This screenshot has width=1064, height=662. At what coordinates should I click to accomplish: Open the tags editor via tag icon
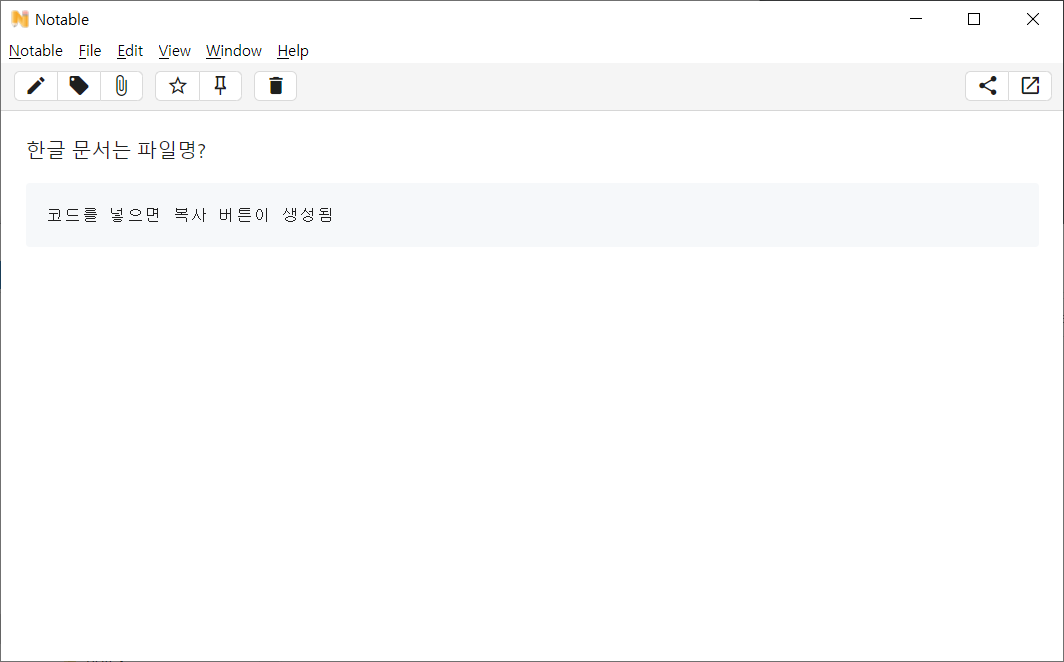[x=79, y=86]
